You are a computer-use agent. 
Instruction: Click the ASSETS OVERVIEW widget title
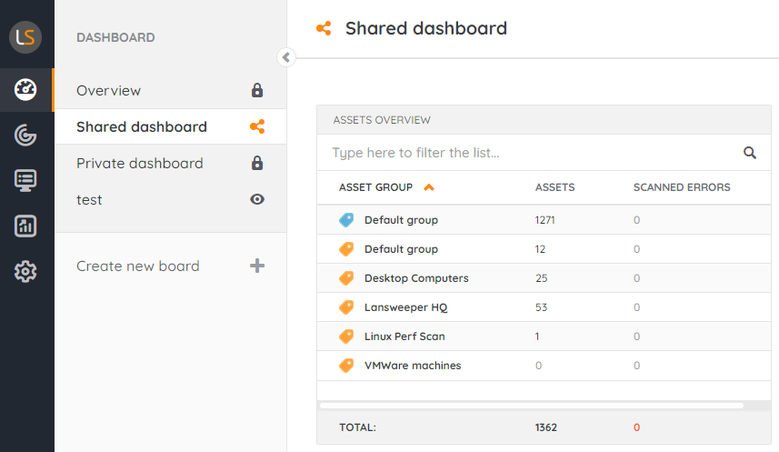[382, 120]
